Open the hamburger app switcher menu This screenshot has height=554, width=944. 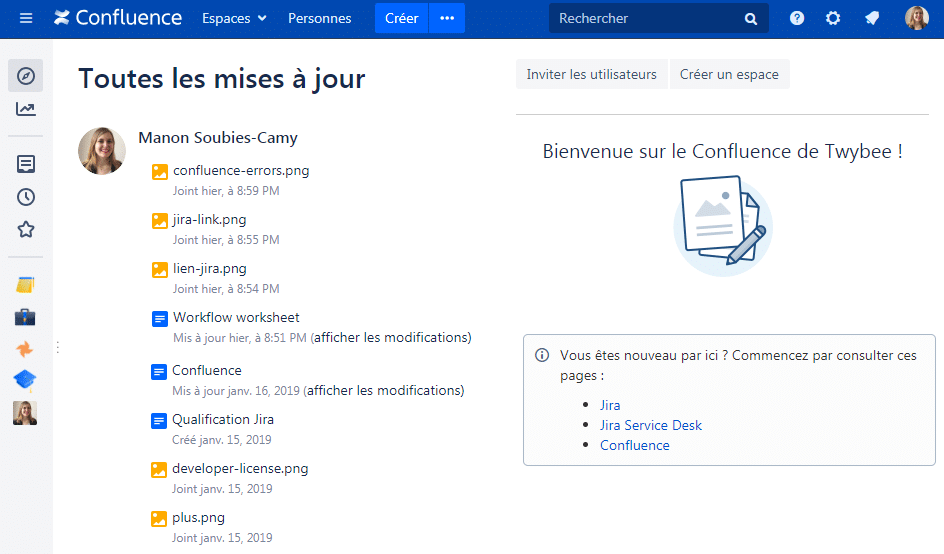tap(26, 18)
